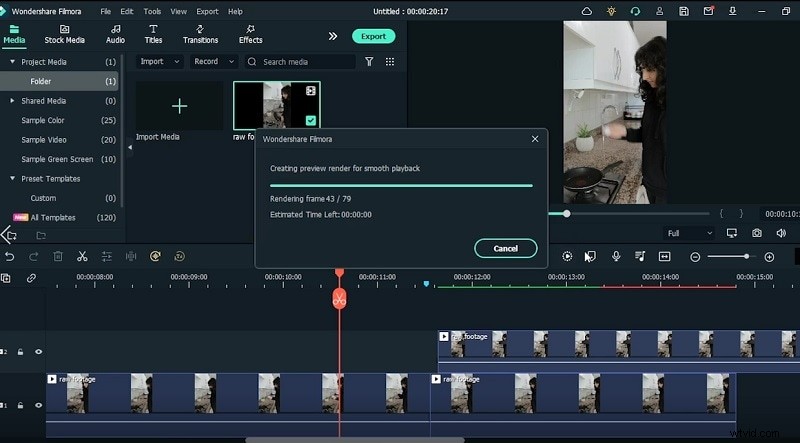Open the Import dropdown
This screenshot has height=443, width=800.
point(160,61)
